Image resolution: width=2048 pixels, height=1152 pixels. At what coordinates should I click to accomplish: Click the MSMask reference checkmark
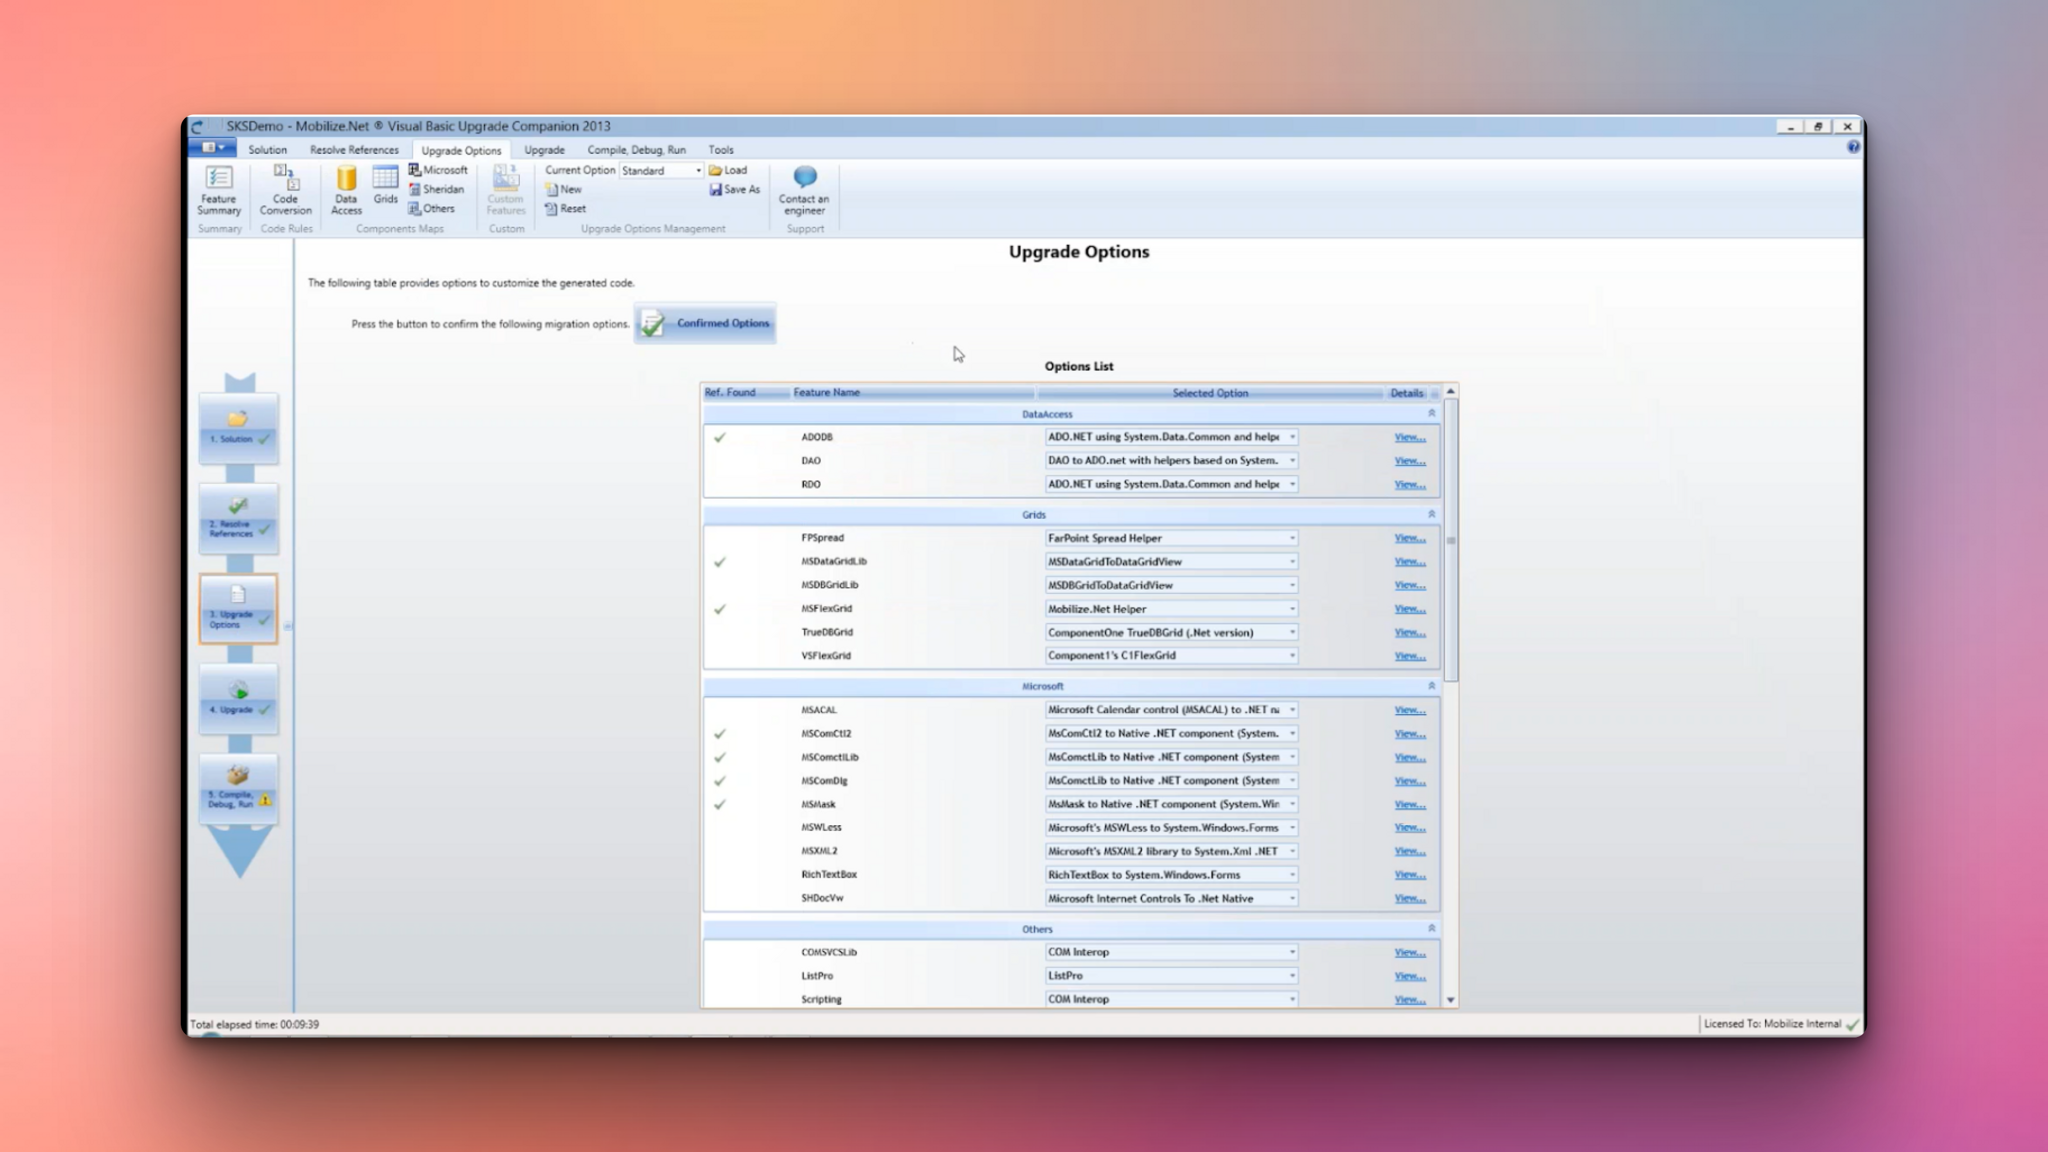pyautogui.click(x=722, y=804)
